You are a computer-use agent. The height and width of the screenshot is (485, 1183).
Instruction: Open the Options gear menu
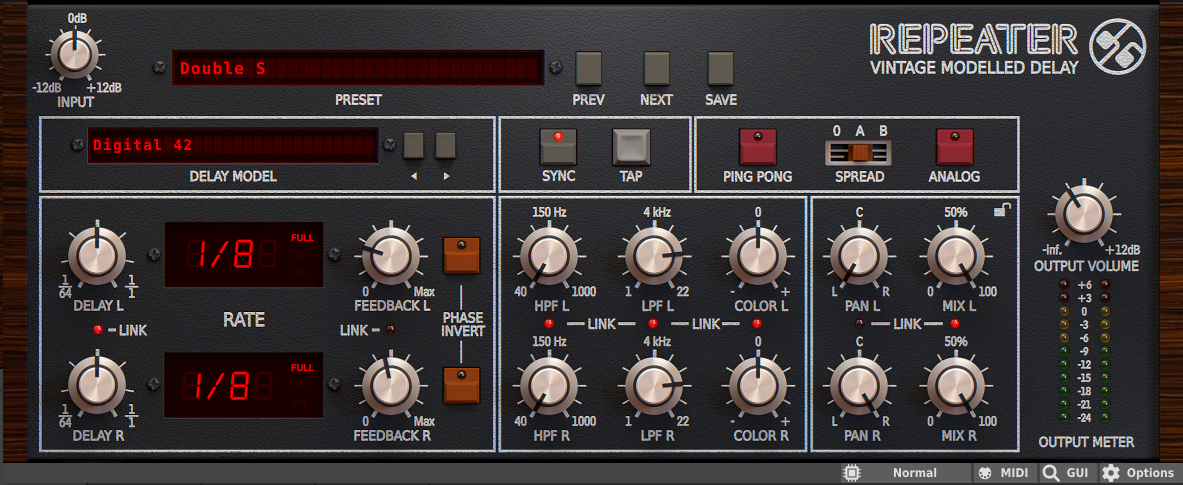tap(1139, 473)
